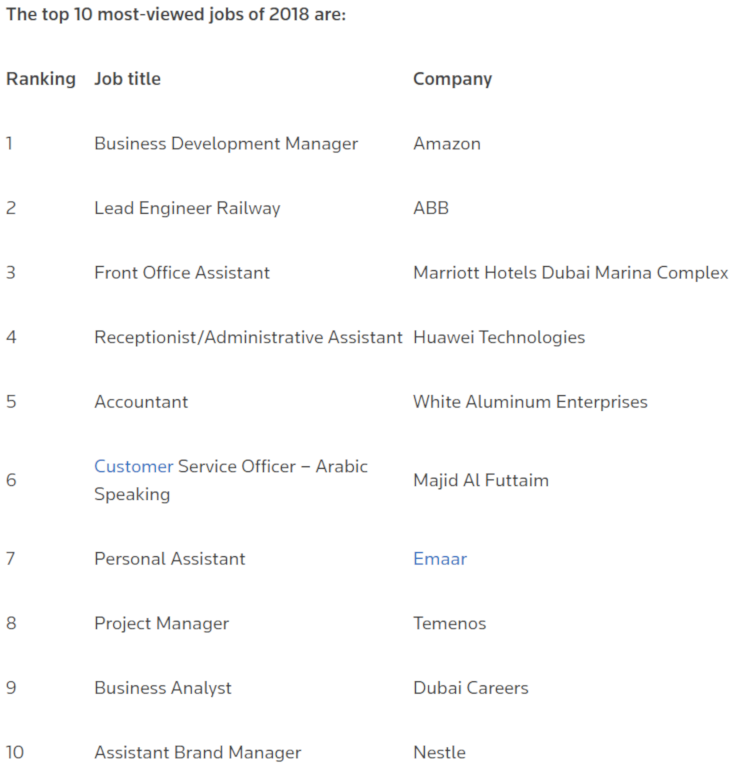Click the Company column header
The width and height of the screenshot is (741, 770).
(452, 79)
